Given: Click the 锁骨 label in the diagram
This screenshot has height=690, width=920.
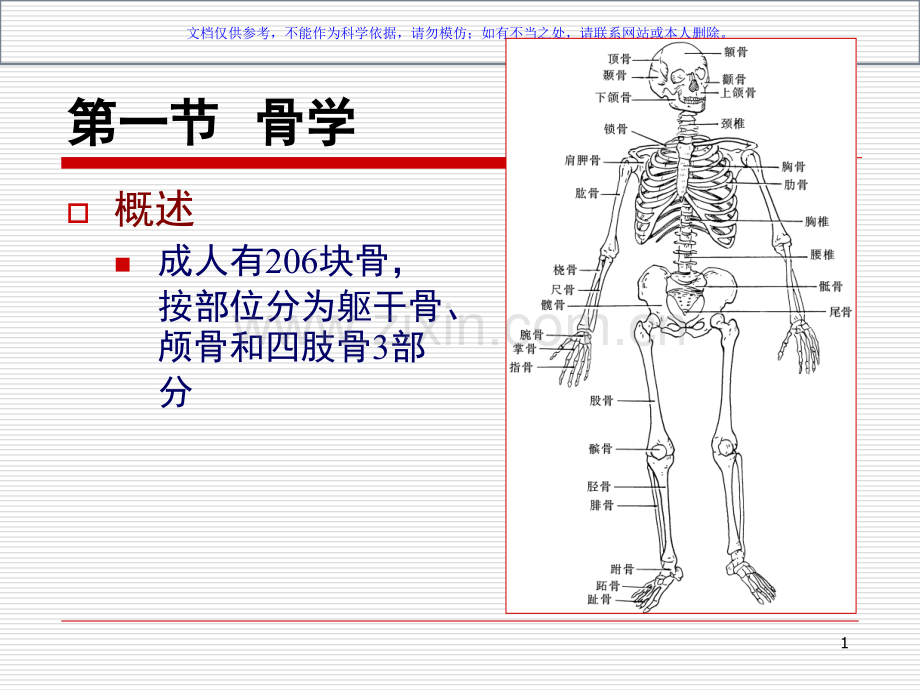Looking at the screenshot, I should [x=615, y=129].
